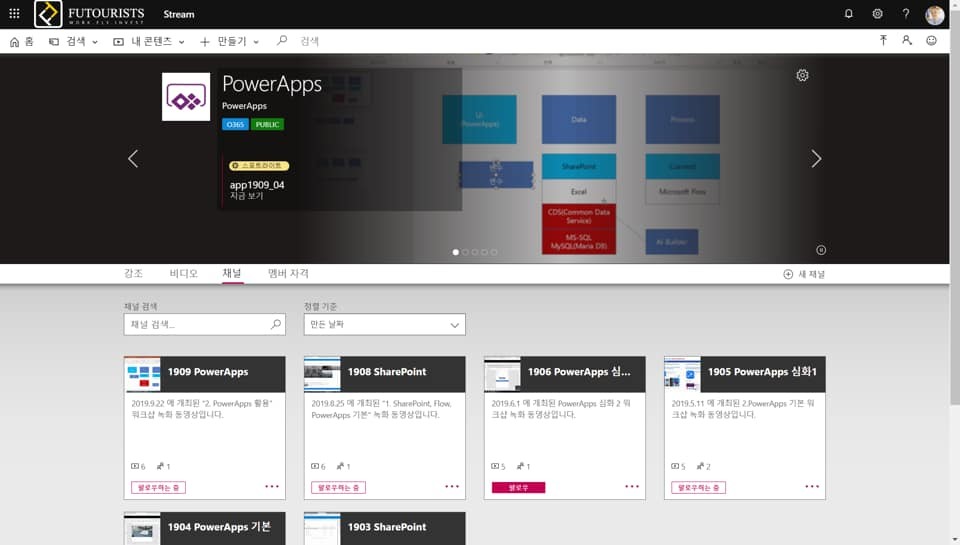Open more options for 1908 SharePoint channel
960x545 pixels.
[452, 487]
